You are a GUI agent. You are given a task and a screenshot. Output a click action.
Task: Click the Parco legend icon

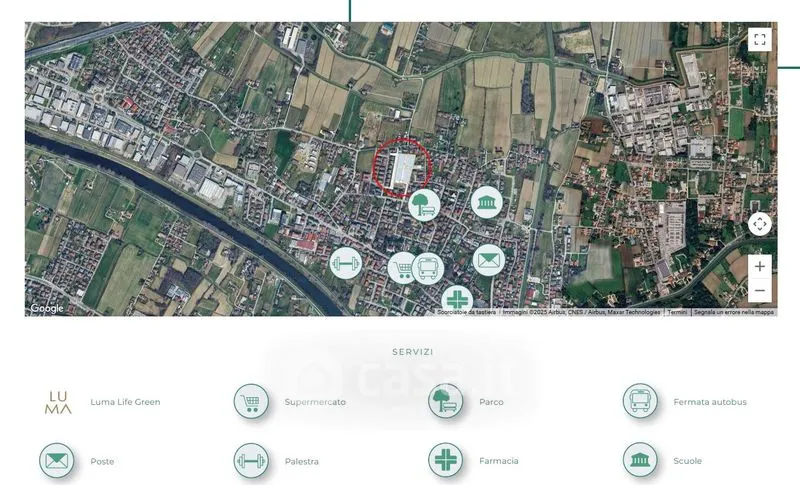[x=445, y=401]
